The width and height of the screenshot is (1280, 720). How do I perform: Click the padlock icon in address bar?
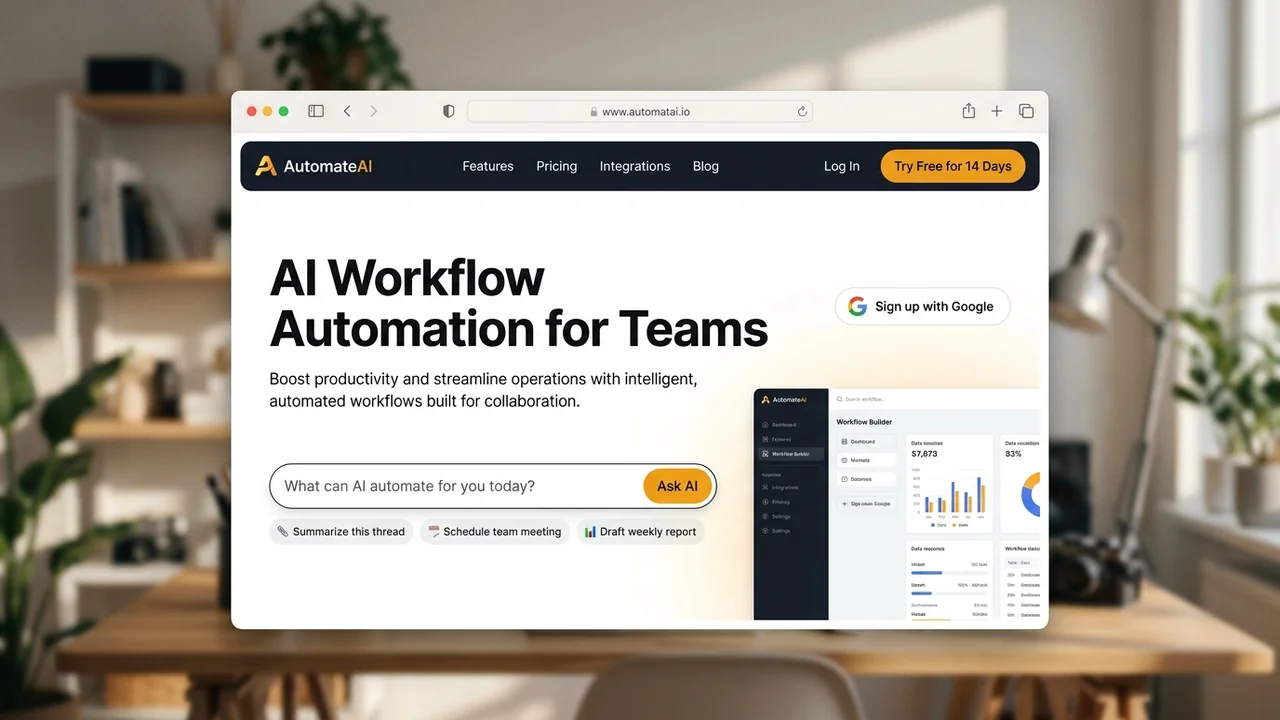pos(594,112)
